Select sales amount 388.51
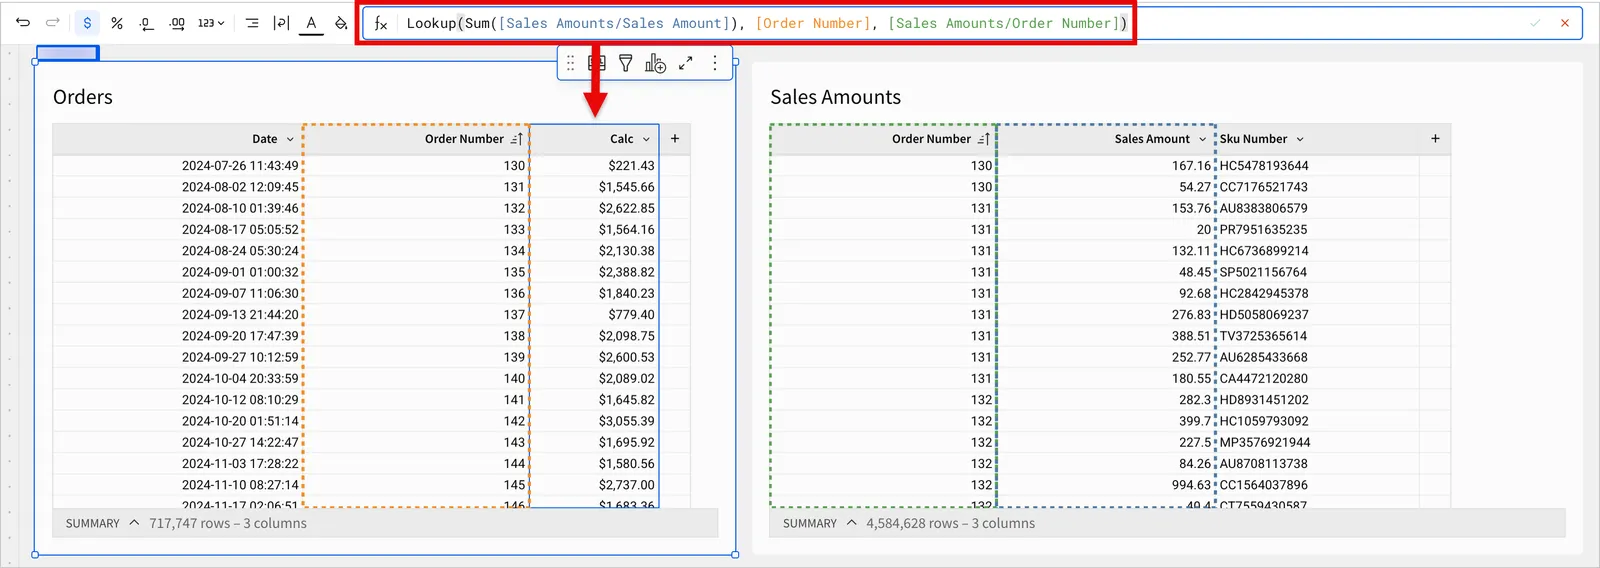This screenshot has height=568, width=1600. 1106,336
